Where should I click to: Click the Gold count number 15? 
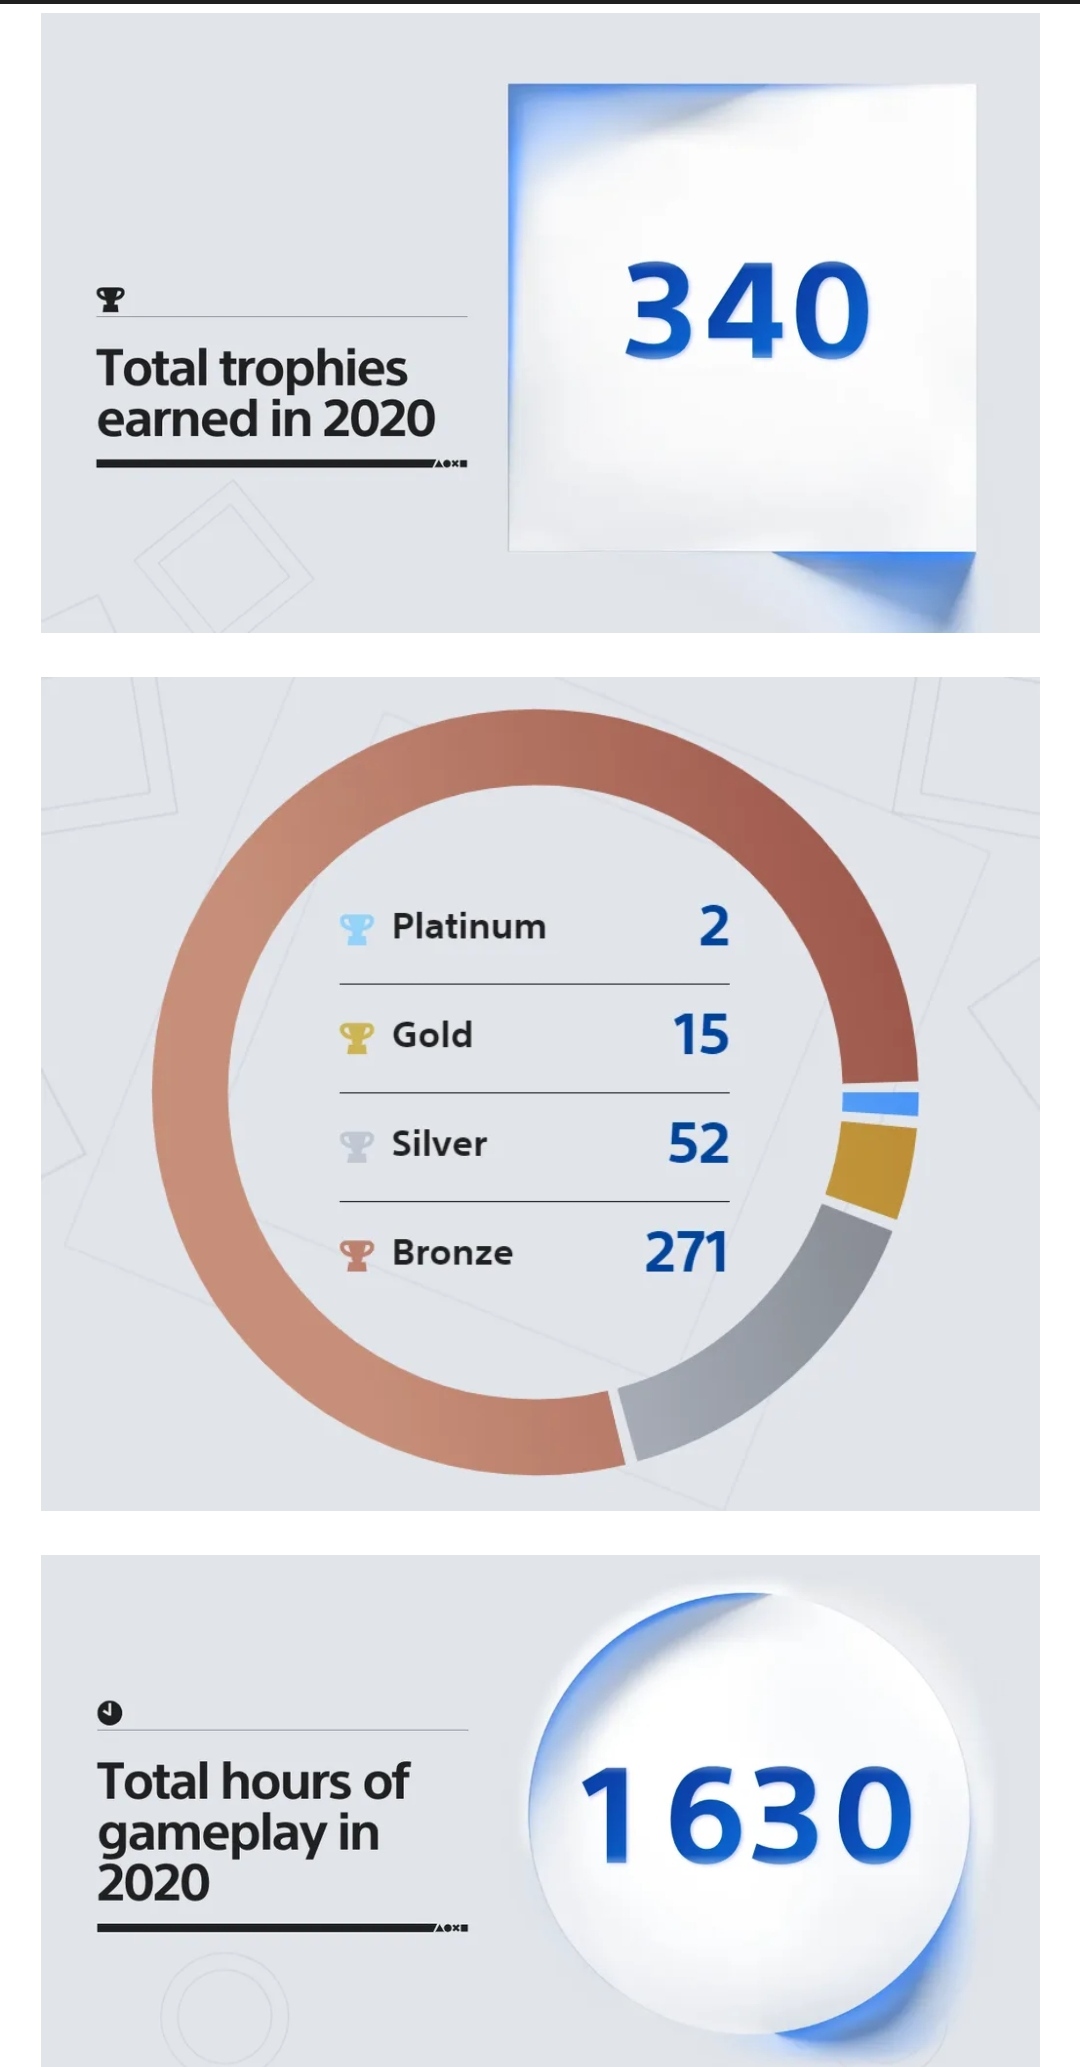coord(701,1034)
